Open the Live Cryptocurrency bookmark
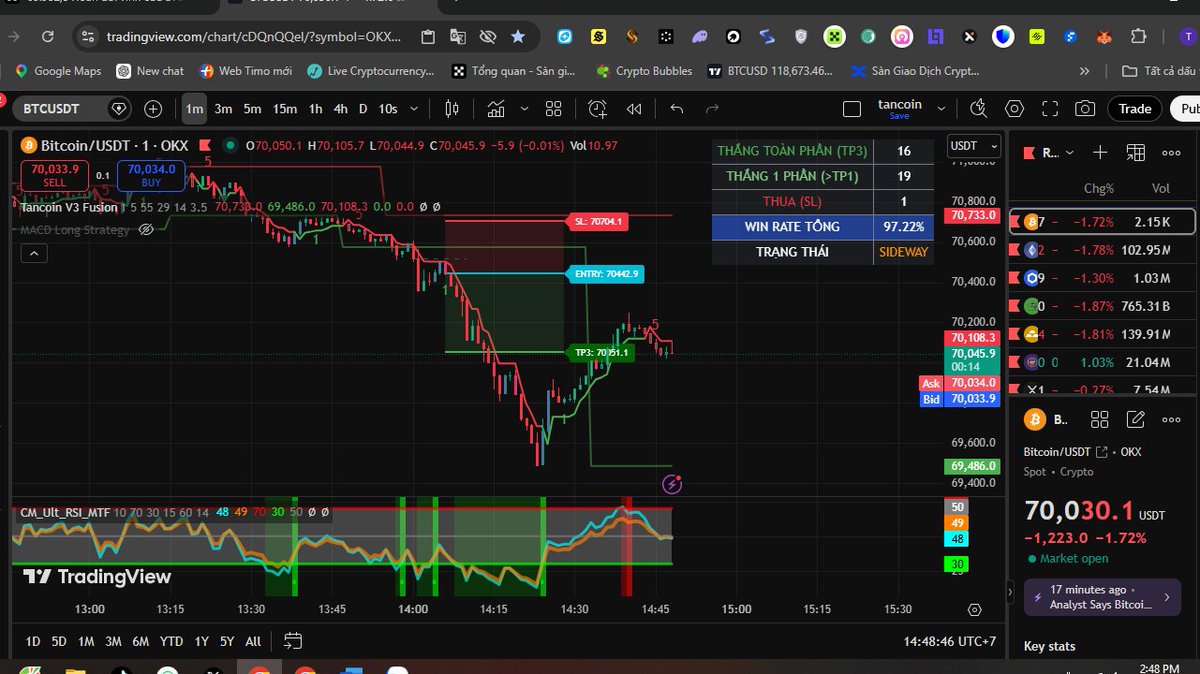This screenshot has width=1200, height=674. tap(371, 71)
